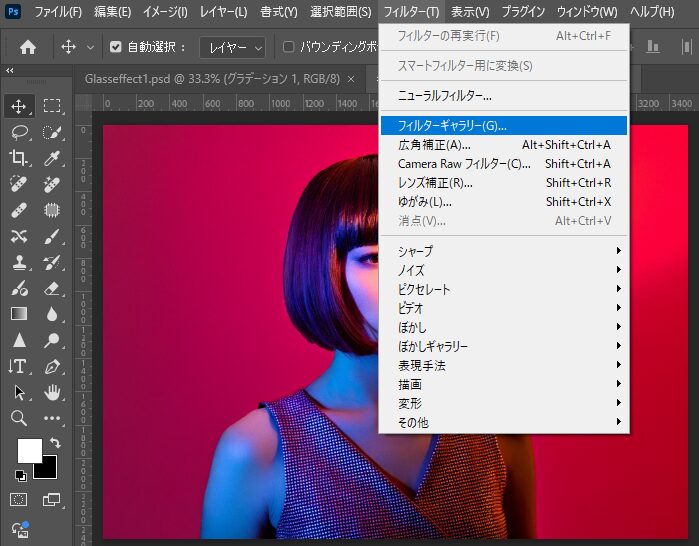Select the Patch tool
This screenshot has height=546, width=699.
coord(52,210)
